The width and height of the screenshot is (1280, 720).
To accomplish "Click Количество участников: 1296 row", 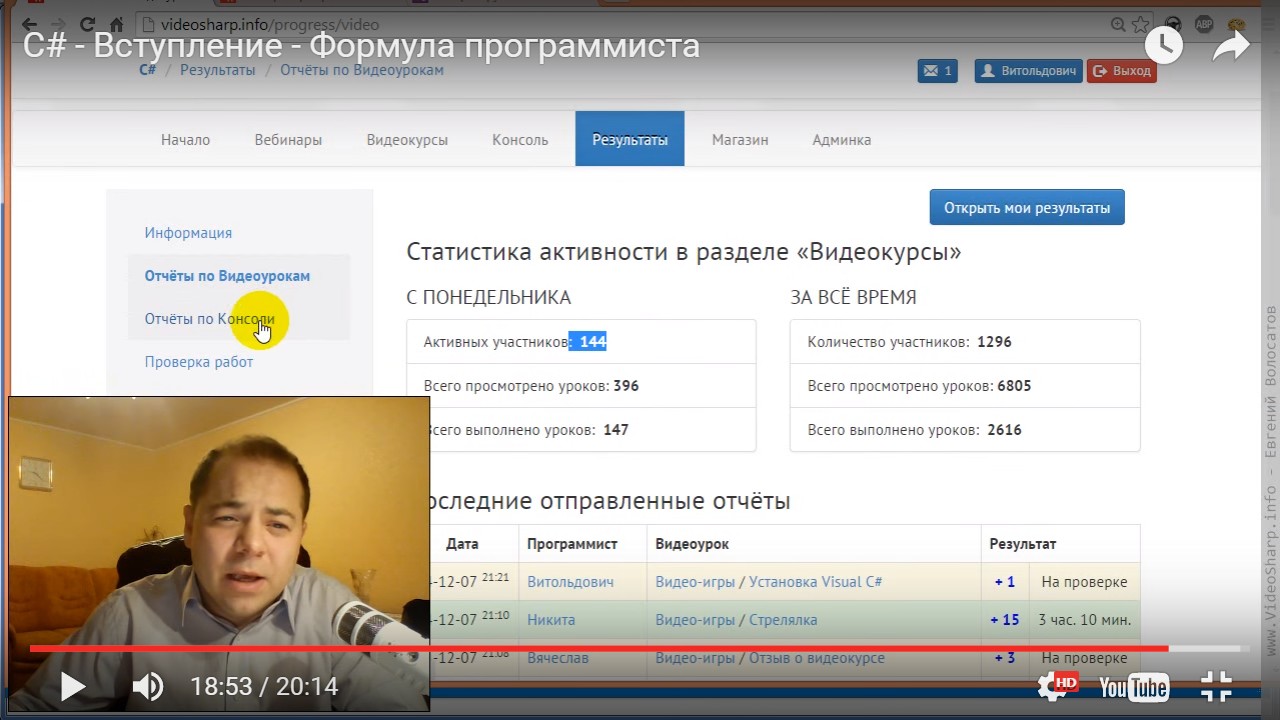I will (x=965, y=341).
